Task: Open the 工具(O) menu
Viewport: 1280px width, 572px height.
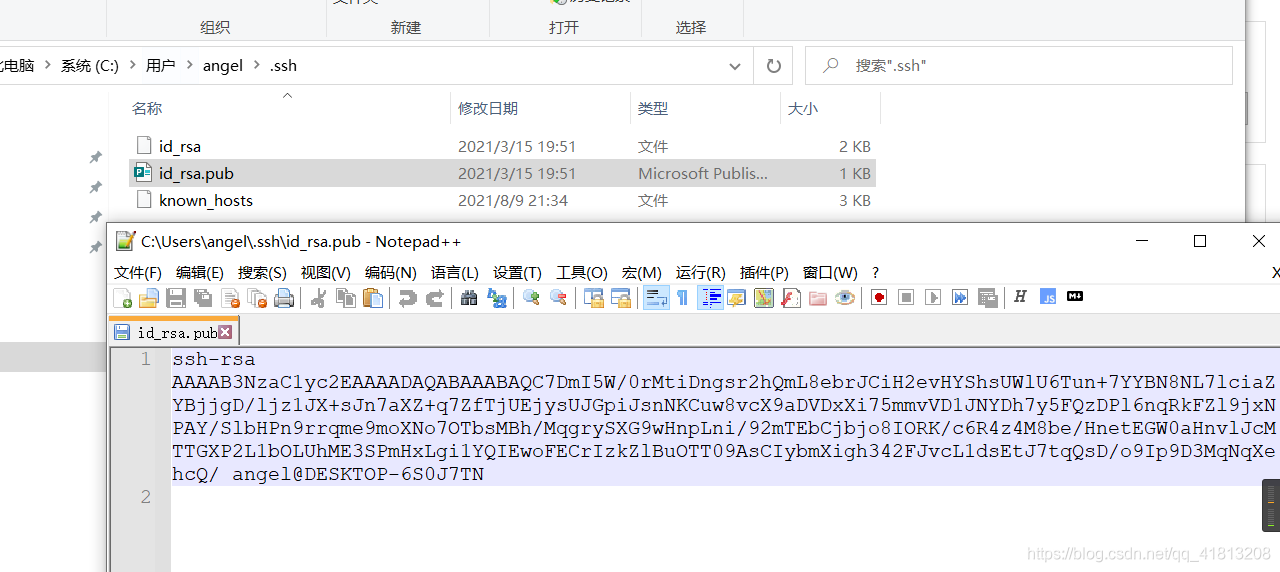Action: click(x=582, y=273)
